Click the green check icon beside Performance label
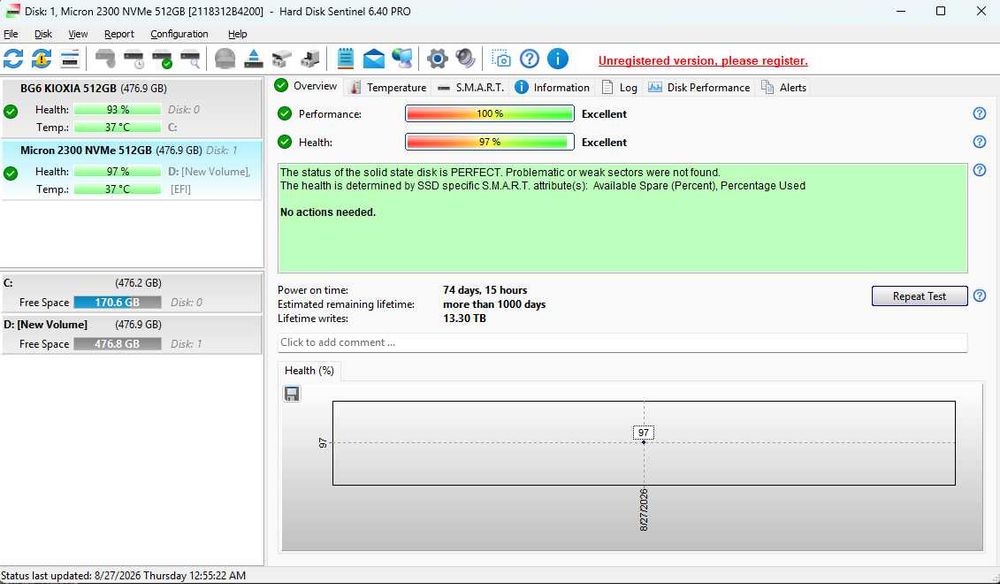 point(284,113)
